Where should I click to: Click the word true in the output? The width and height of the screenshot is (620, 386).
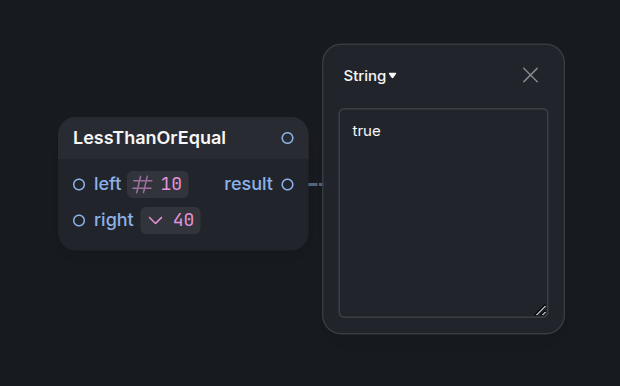[366, 131]
